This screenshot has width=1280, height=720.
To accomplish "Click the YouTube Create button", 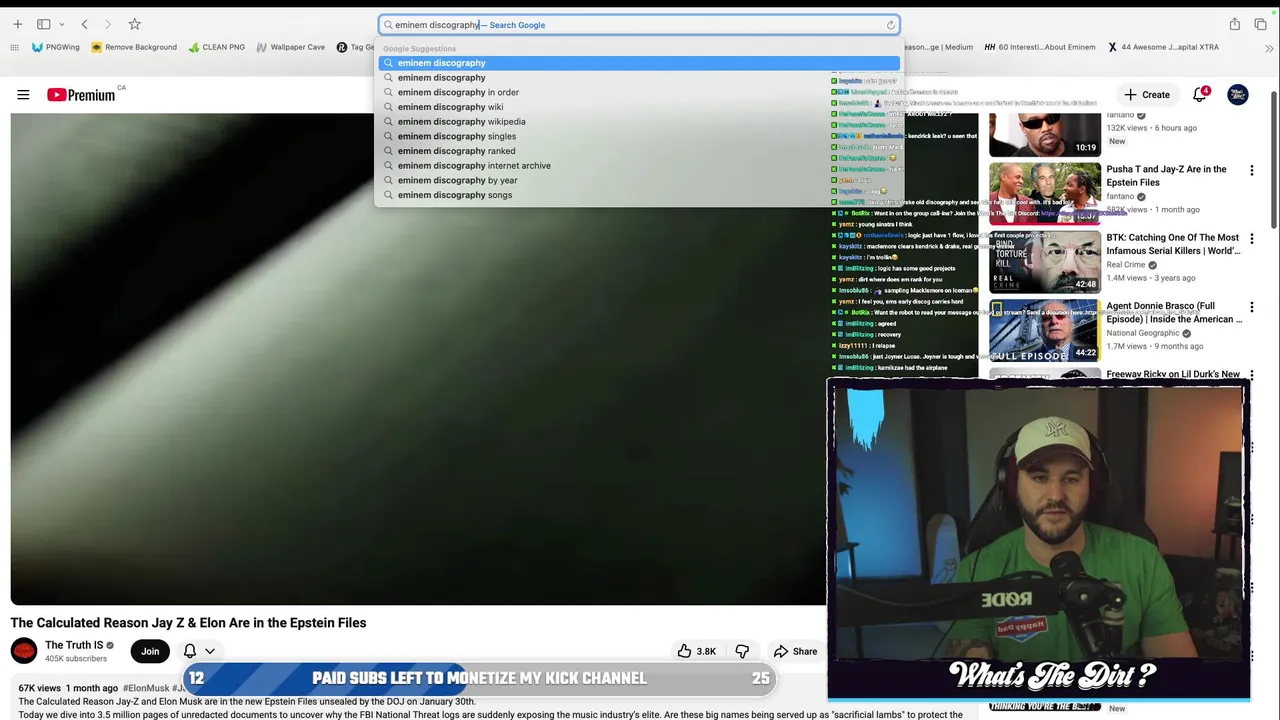I will pos(1146,95).
